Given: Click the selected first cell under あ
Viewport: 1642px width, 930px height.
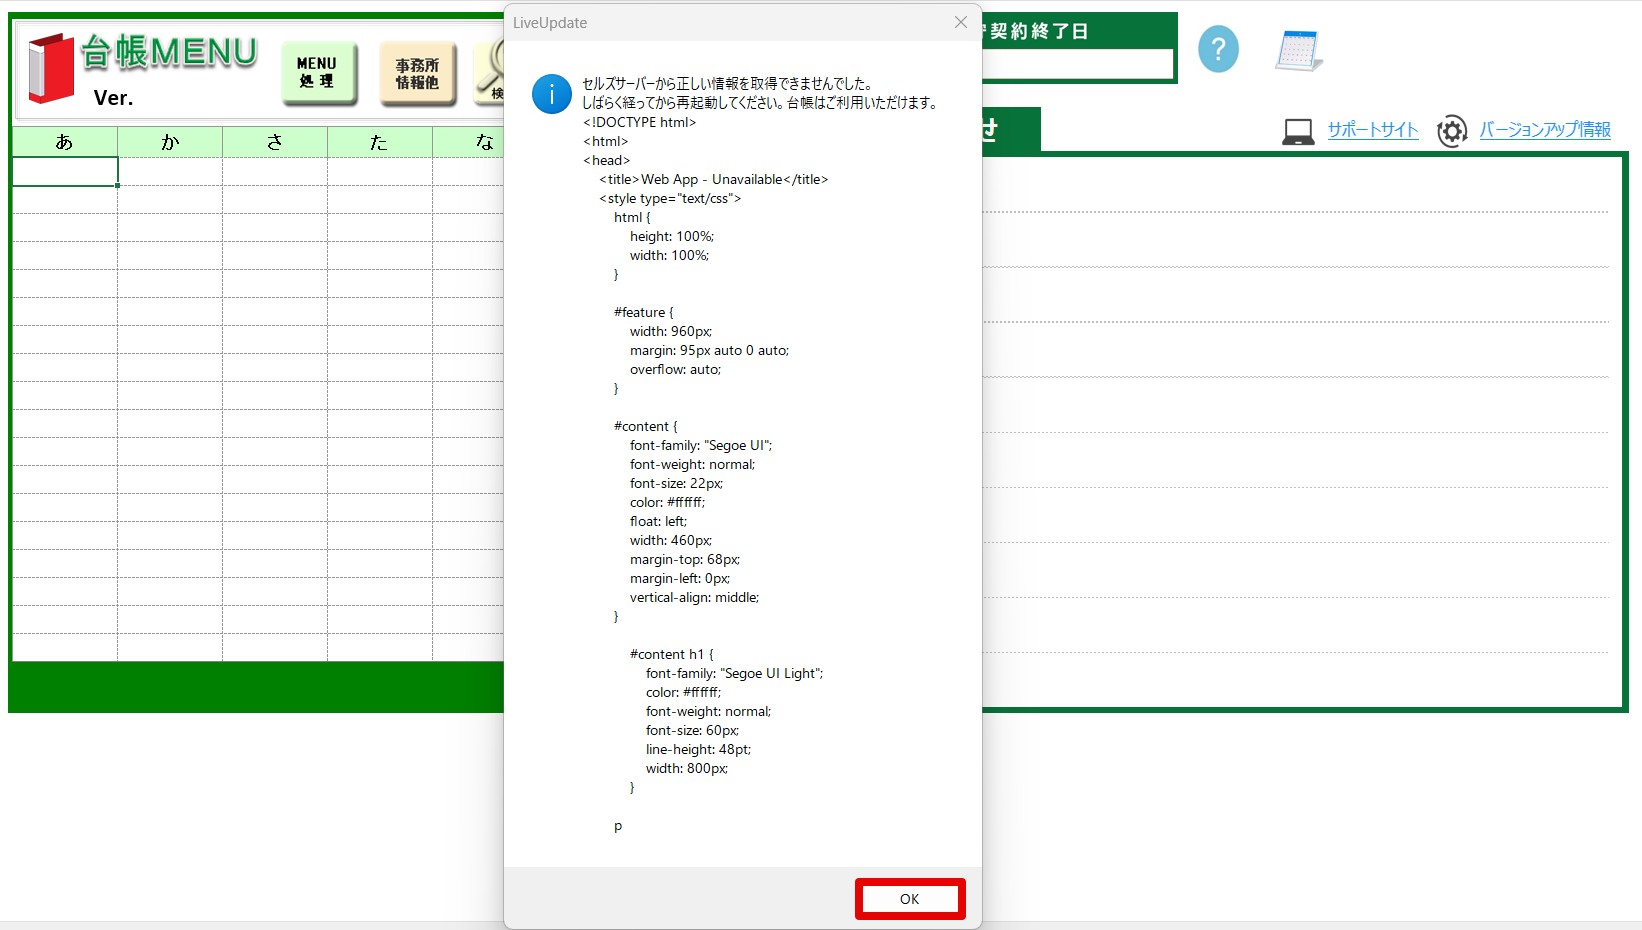Looking at the screenshot, I should [65, 172].
